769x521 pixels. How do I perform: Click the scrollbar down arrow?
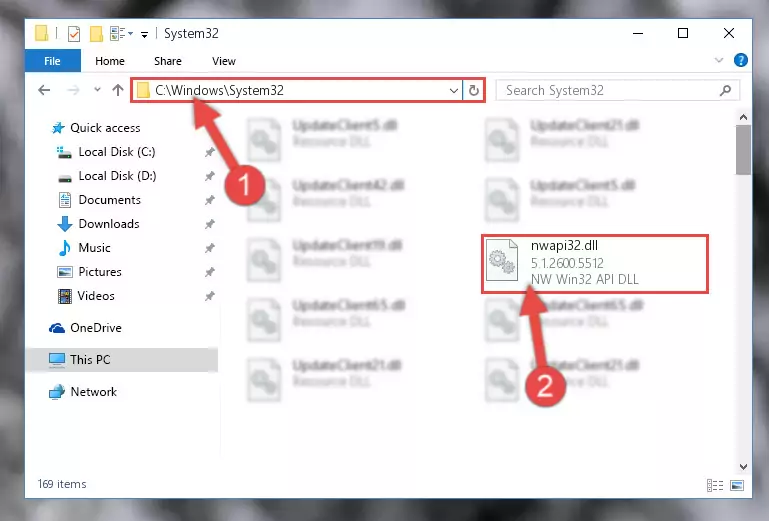743,467
